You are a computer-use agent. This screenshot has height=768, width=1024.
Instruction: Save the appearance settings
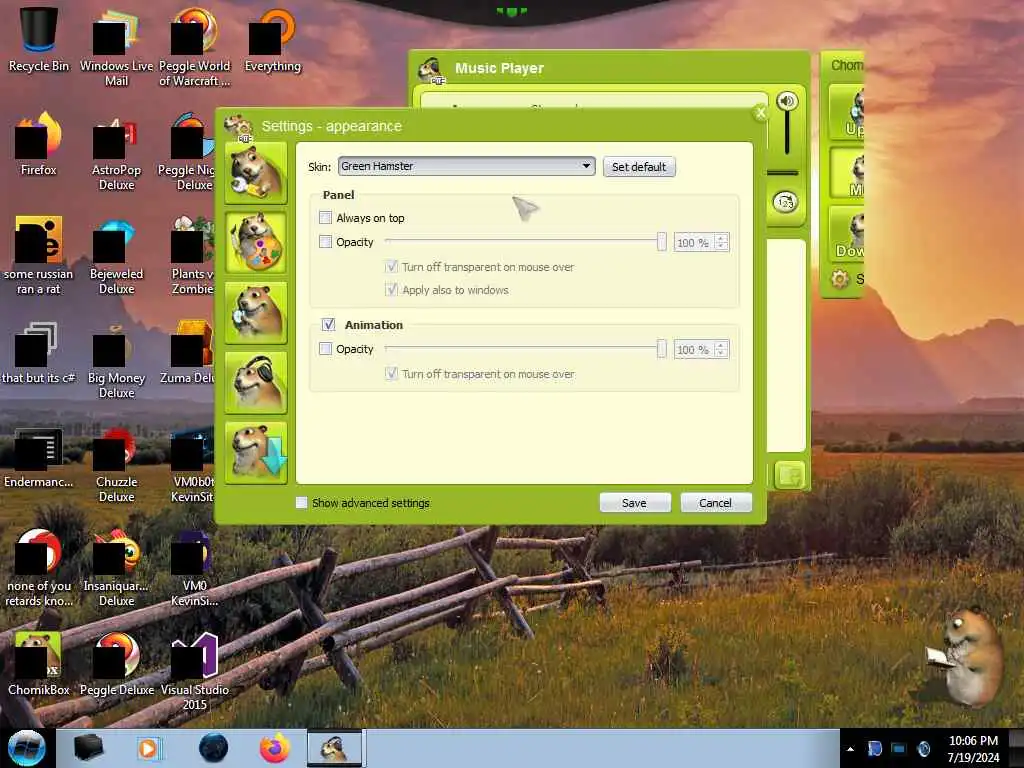635,503
